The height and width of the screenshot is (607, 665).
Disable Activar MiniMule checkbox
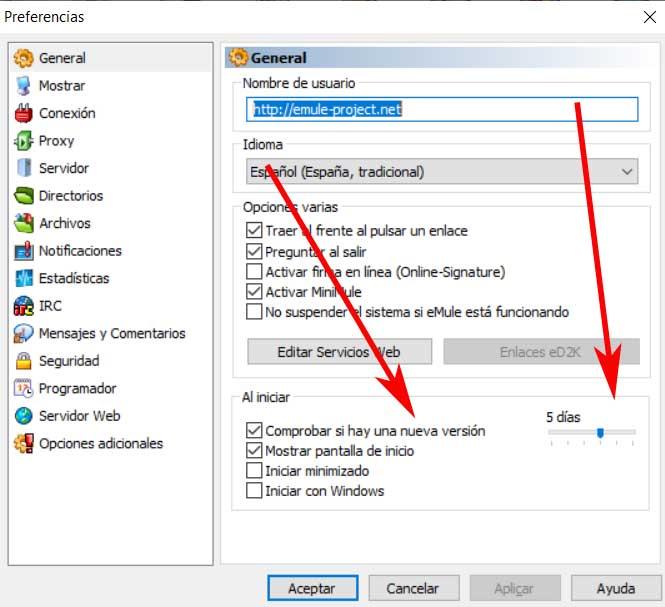(254, 291)
